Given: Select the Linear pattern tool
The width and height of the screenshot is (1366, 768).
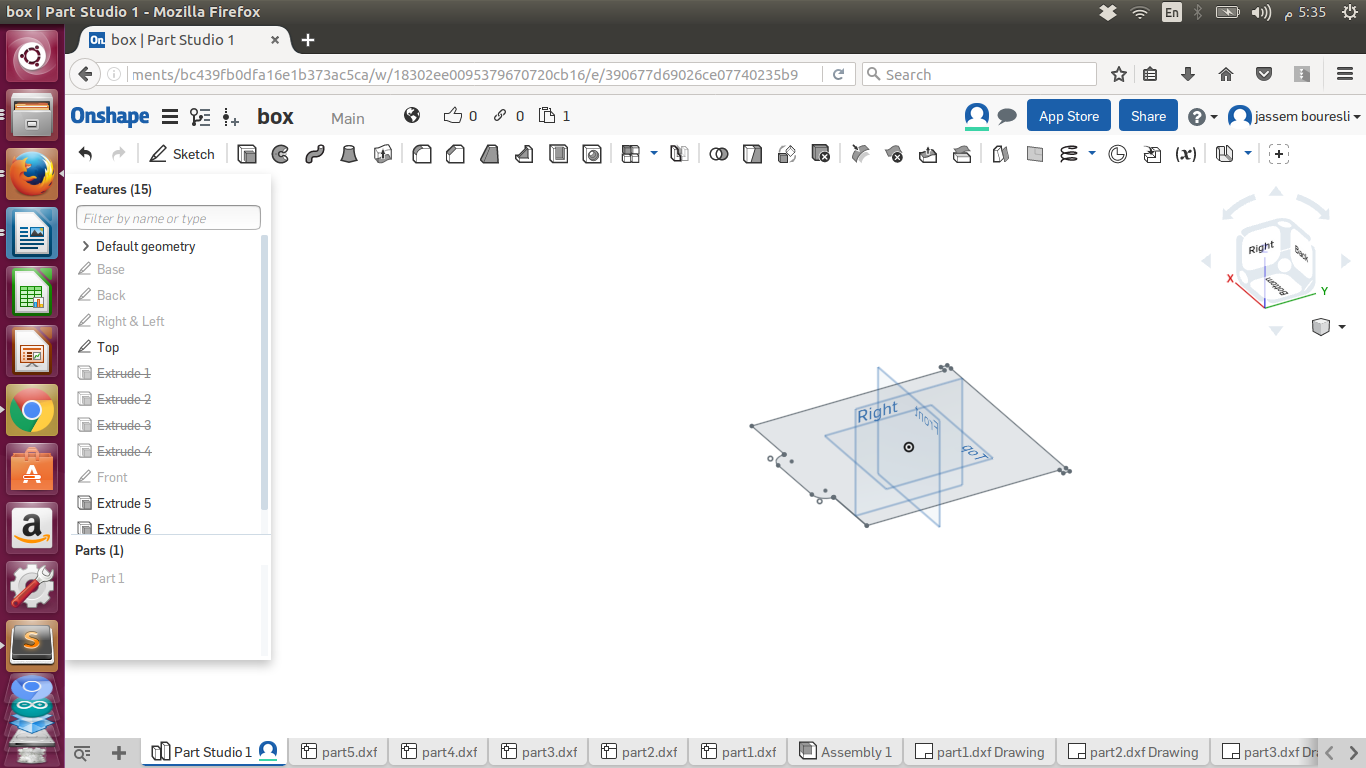Looking at the screenshot, I should point(631,154).
